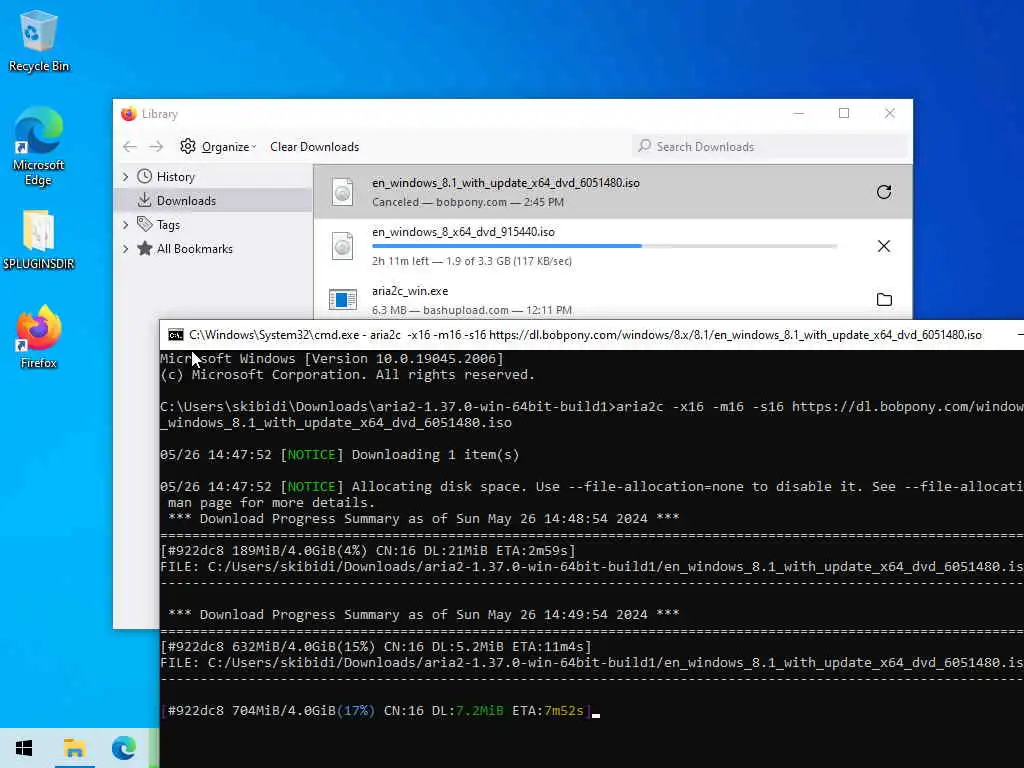This screenshot has height=768, width=1024.
Task: Click the aria2c_win.exe application icon
Action: [x=342, y=299]
